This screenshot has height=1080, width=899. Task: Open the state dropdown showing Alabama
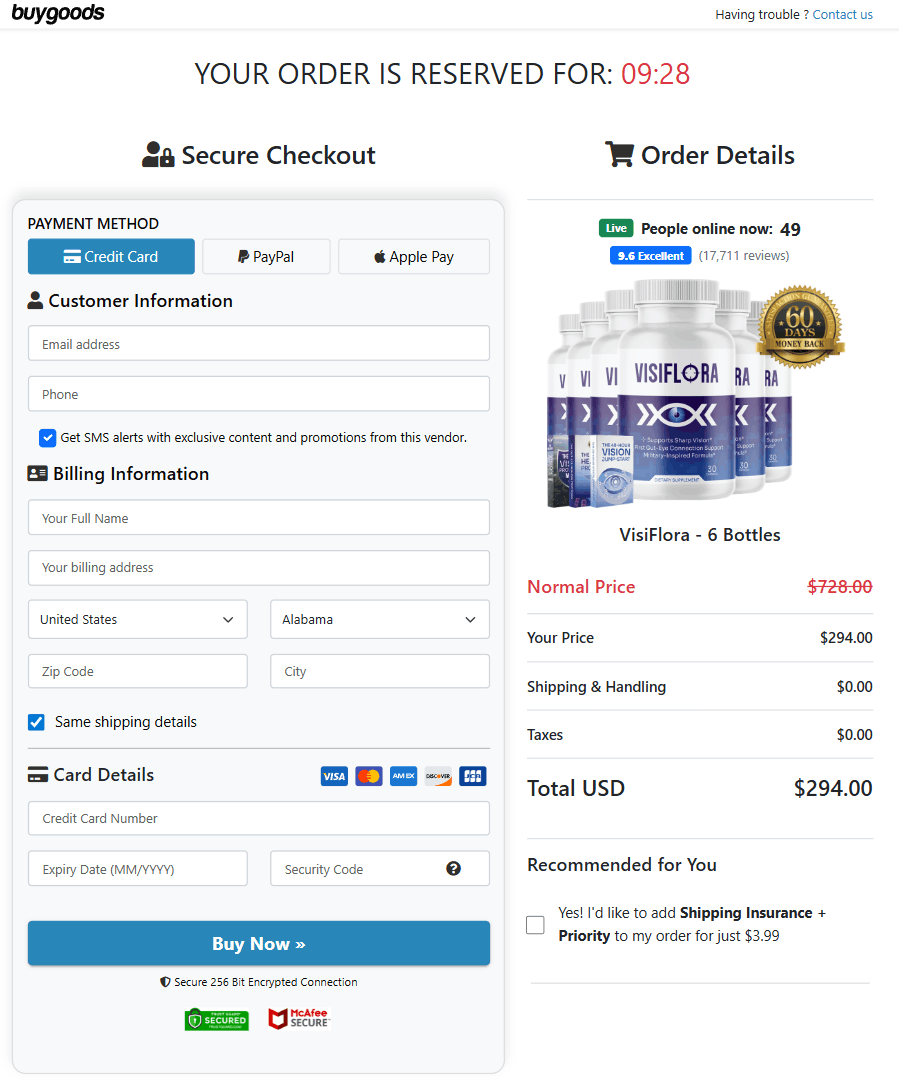(379, 619)
